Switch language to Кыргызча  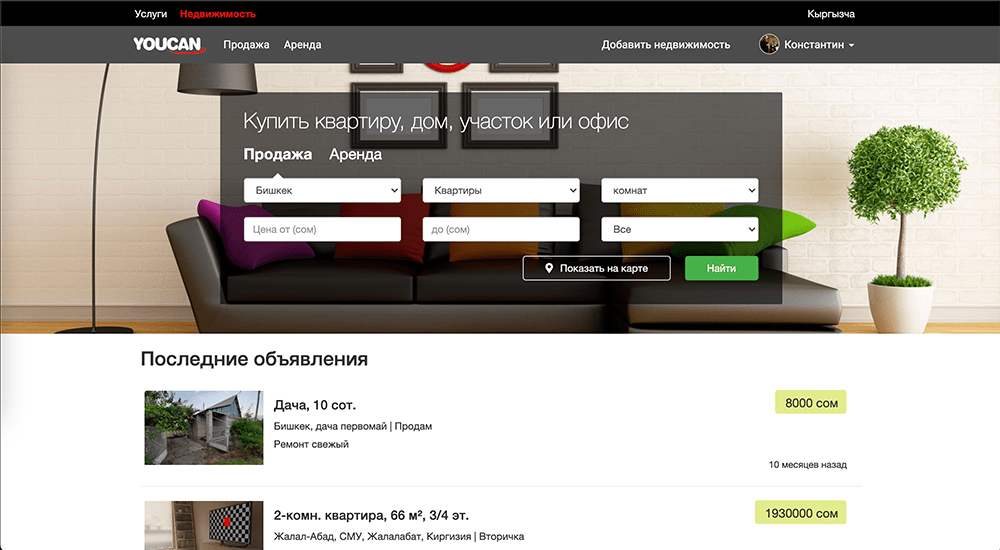coord(831,13)
